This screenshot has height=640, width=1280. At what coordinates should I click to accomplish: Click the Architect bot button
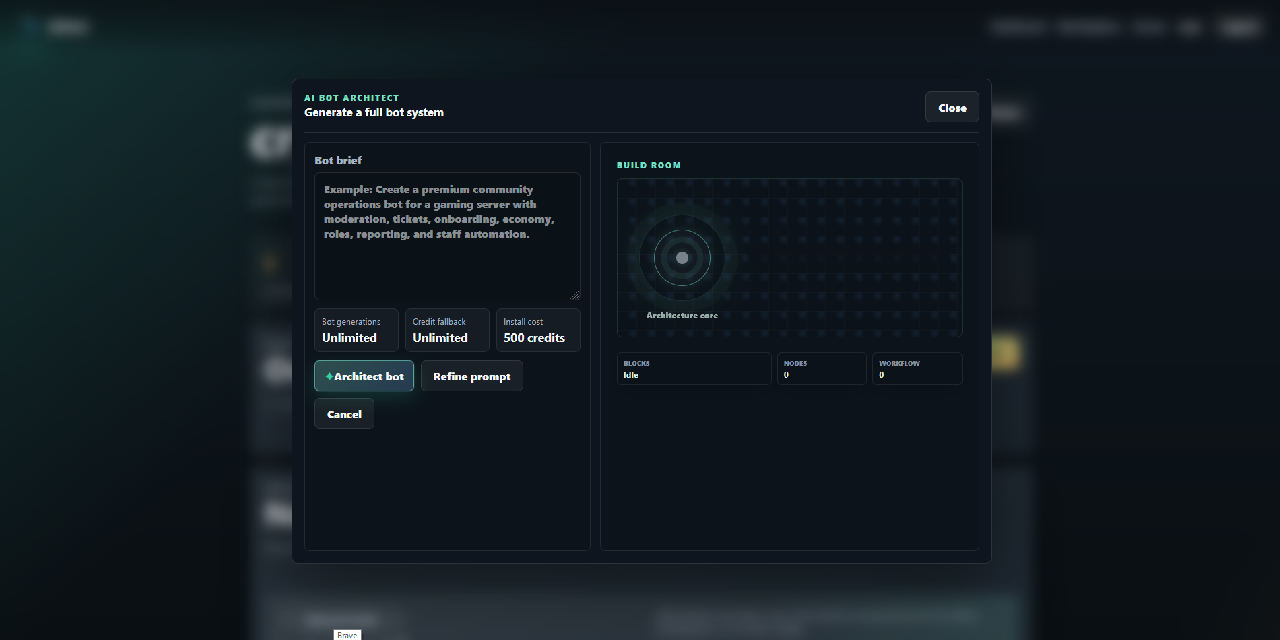[364, 376]
